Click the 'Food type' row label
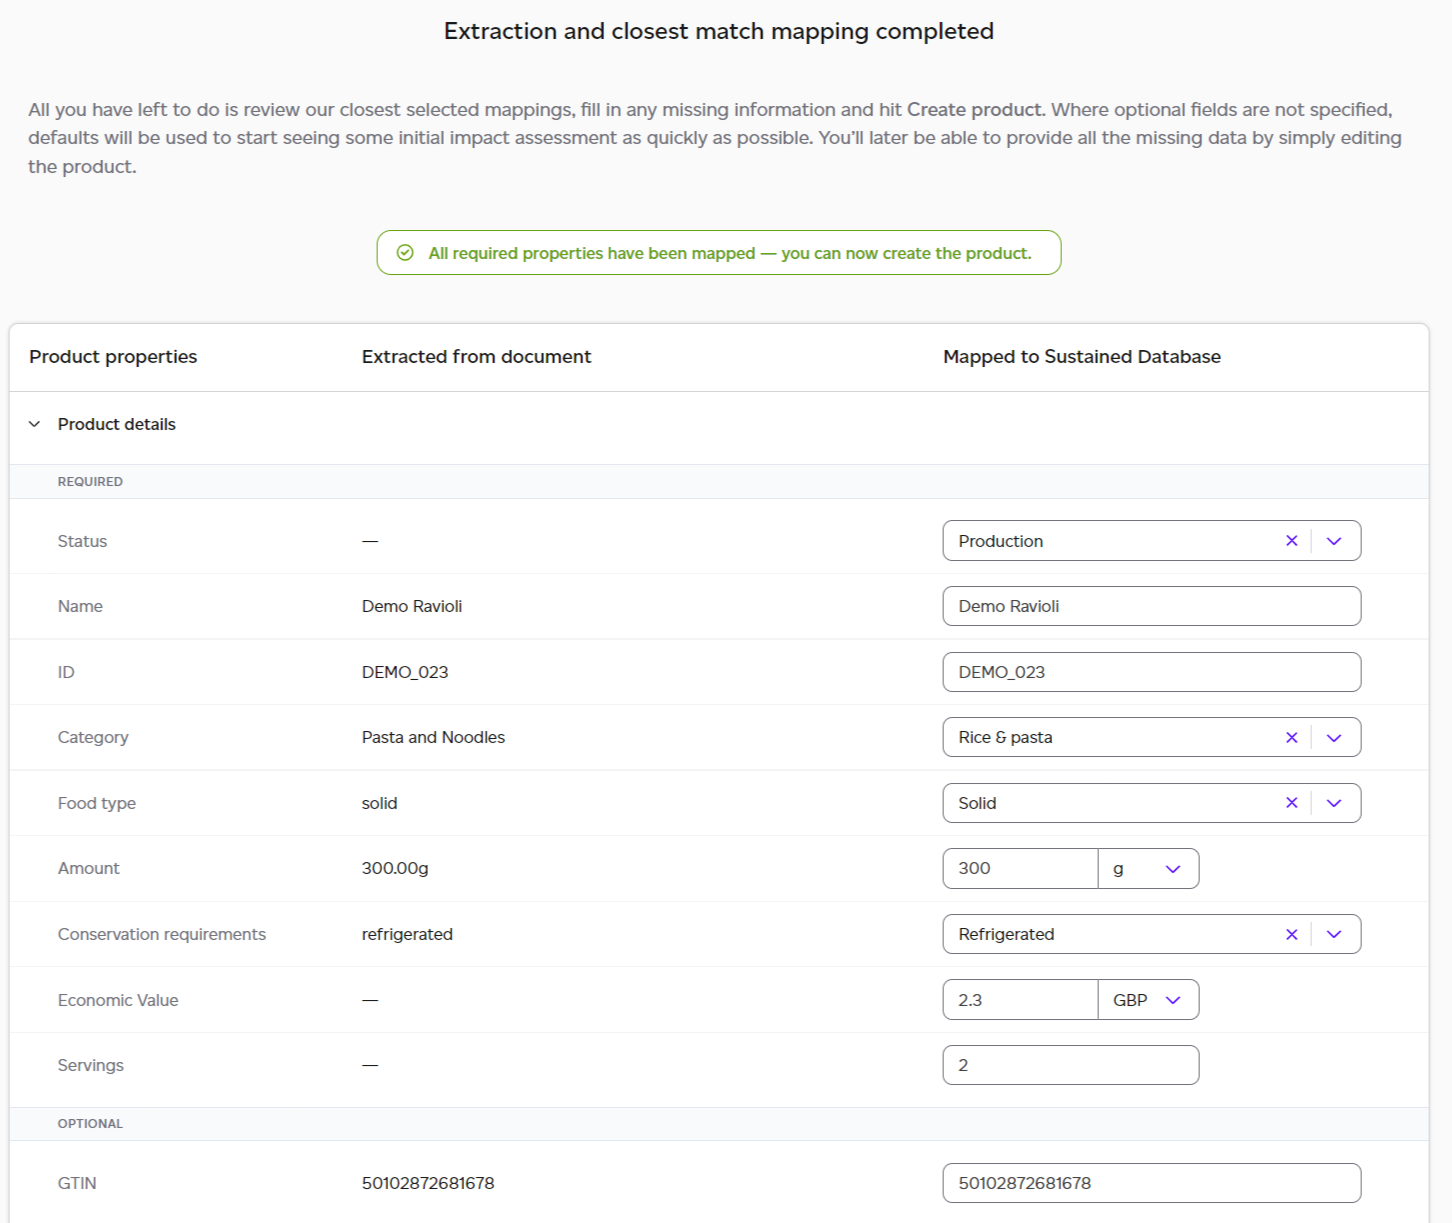The image size is (1452, 1223). pyautogui.click(x=97, y=803)
